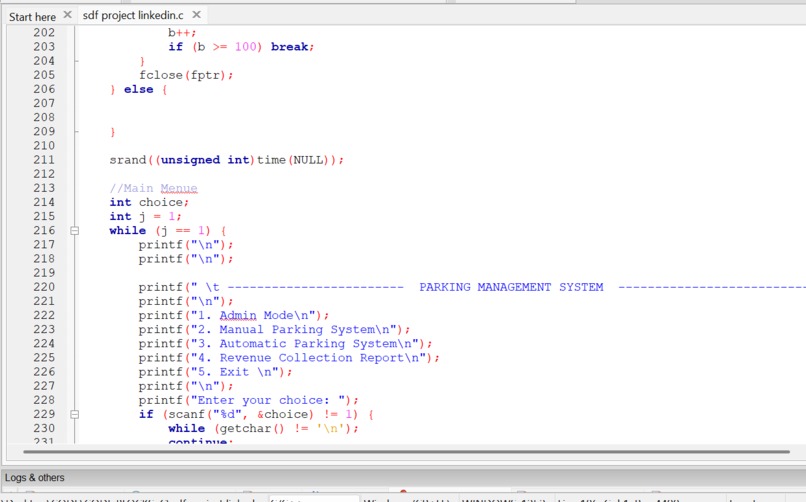Click line number 206 in the margin
Viewport: 806px width, 502px height.
(44, 89)
